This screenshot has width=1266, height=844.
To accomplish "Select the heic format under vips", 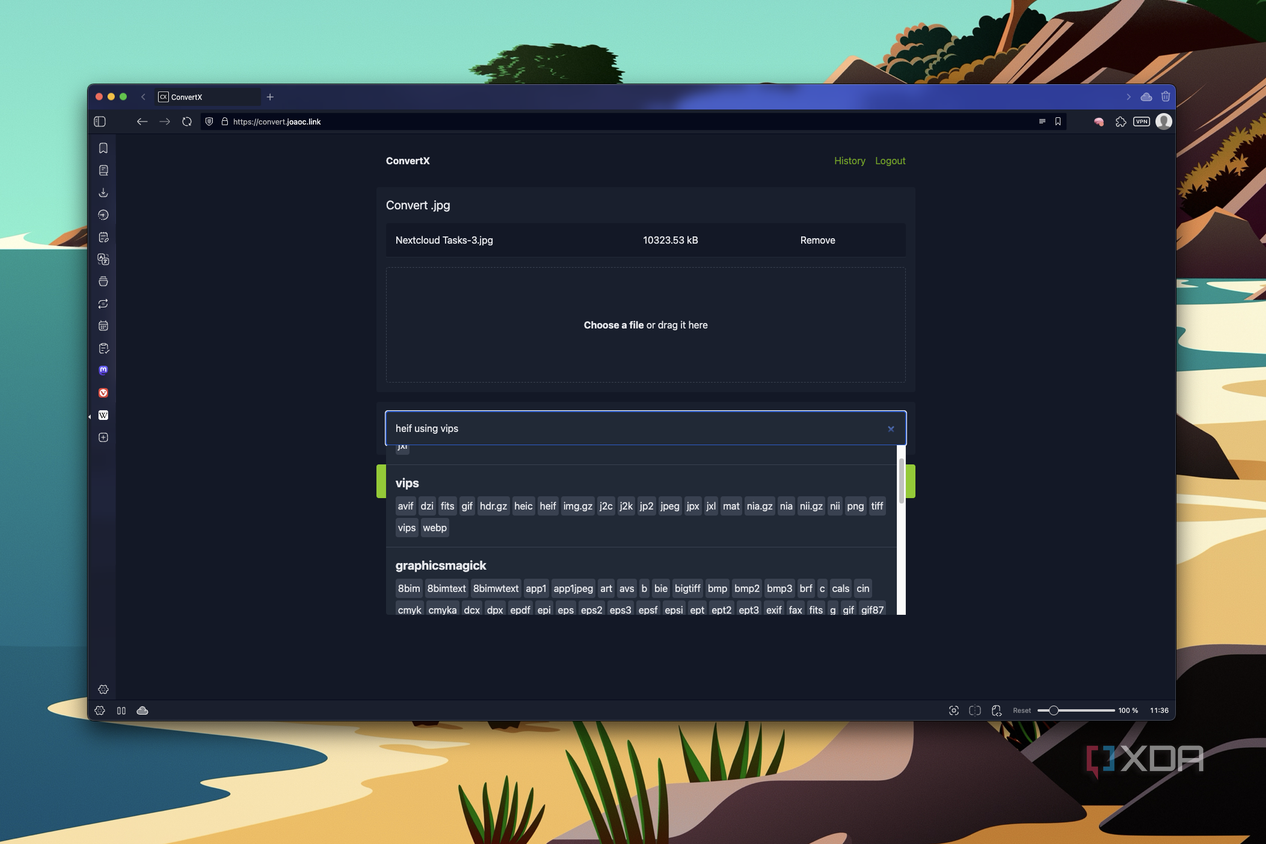I will pos(524,506).
